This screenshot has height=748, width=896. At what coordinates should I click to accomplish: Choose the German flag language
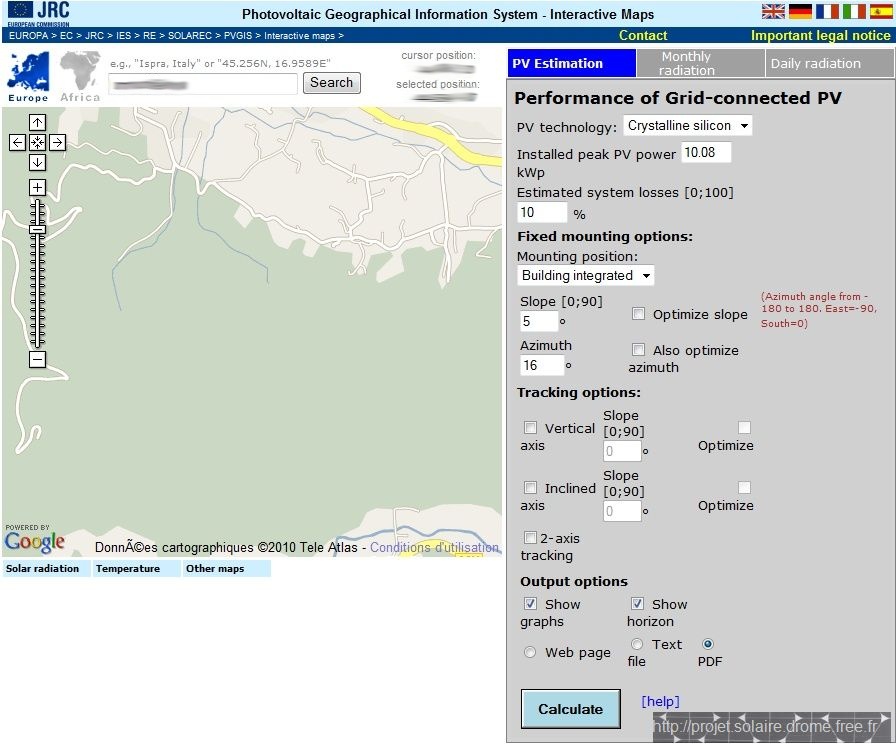tap(800, 11)
